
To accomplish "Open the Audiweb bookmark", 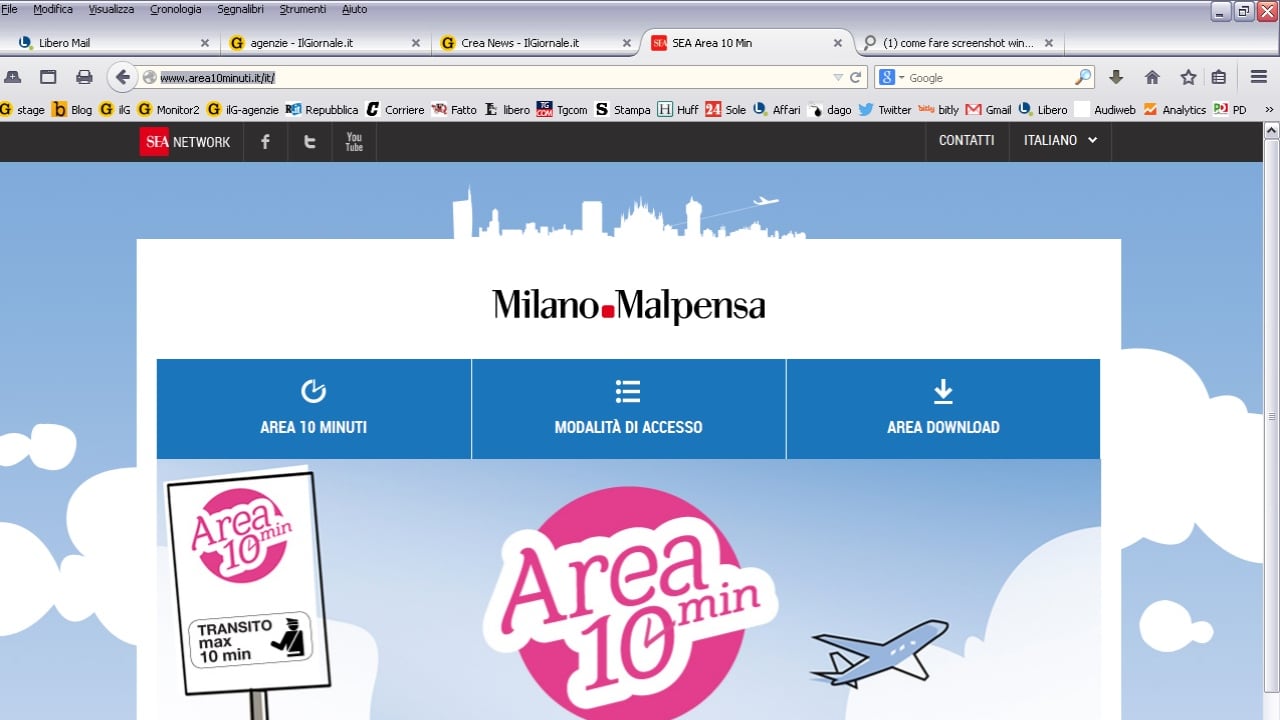I will 1105,110.
